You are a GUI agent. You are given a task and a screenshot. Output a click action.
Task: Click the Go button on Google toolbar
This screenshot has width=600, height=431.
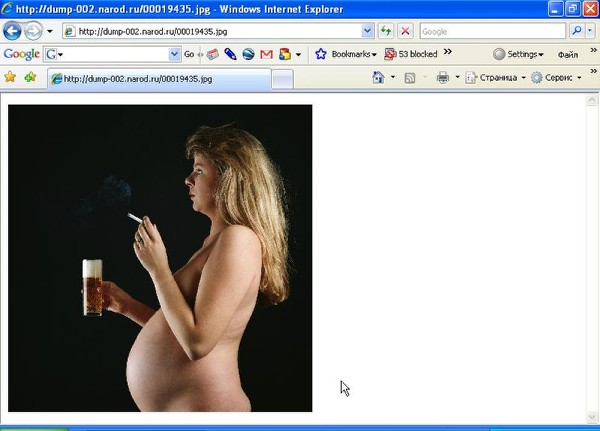pyautogui.click(x=189, y=54)
